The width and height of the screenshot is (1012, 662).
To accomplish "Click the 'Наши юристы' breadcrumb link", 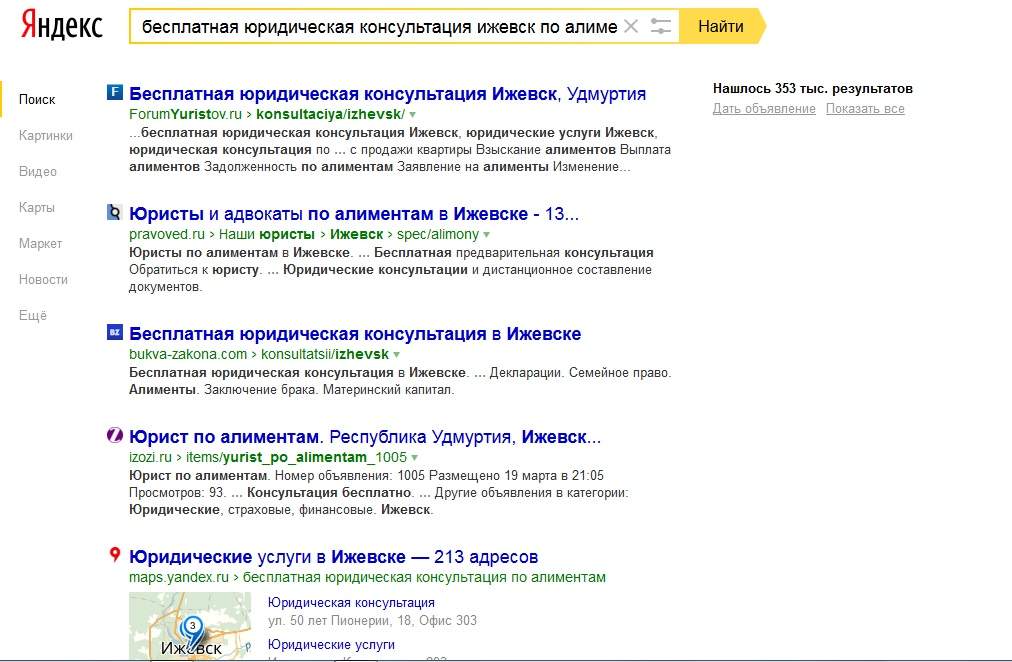I will 267,234.
